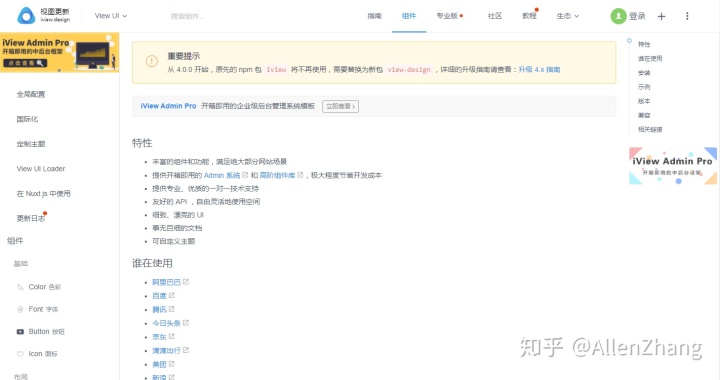Open the 京东 link
Image resolution: width=720 pixels, height=380 pixels.
click(159, 337)
